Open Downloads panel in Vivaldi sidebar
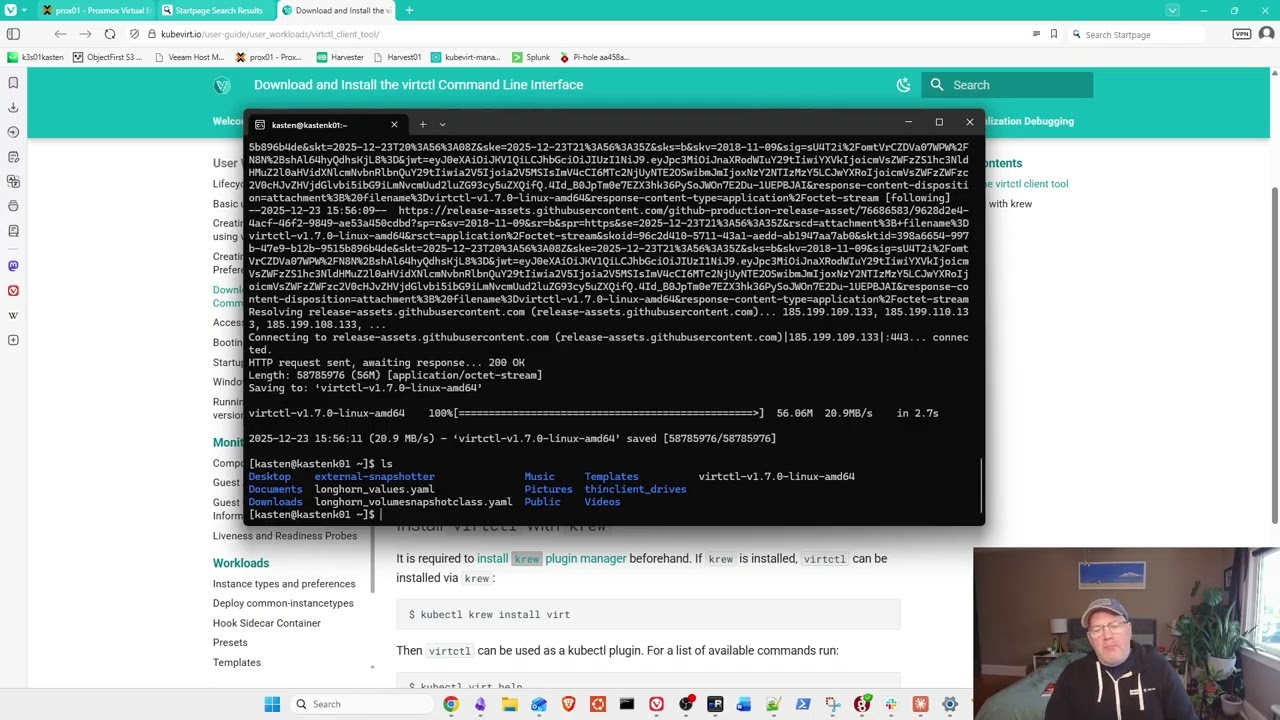1280x720 pixels. point(13,107)
